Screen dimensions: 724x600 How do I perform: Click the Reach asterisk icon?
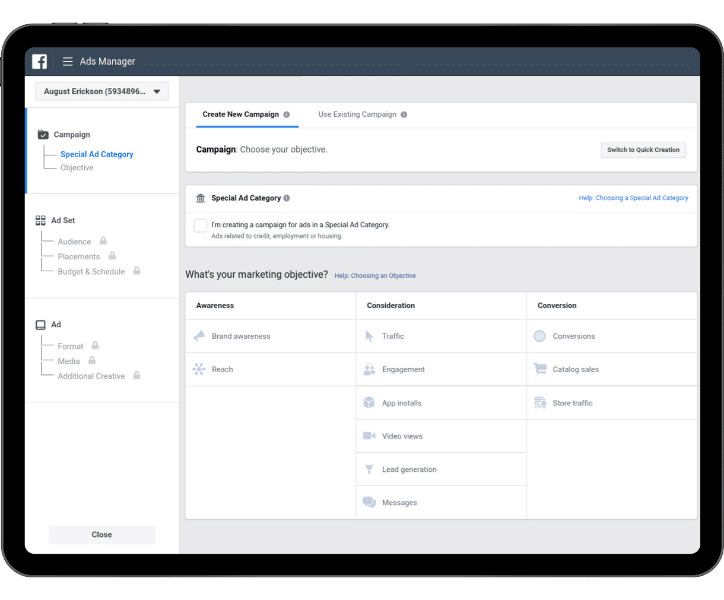pyautogui.click(x=199, y=369)
